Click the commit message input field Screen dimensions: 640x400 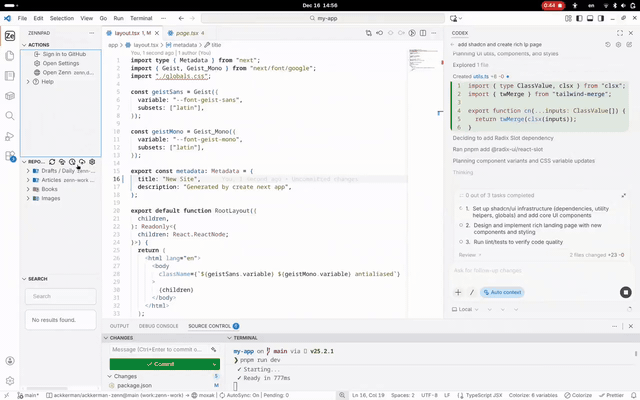tap(160, 349)
